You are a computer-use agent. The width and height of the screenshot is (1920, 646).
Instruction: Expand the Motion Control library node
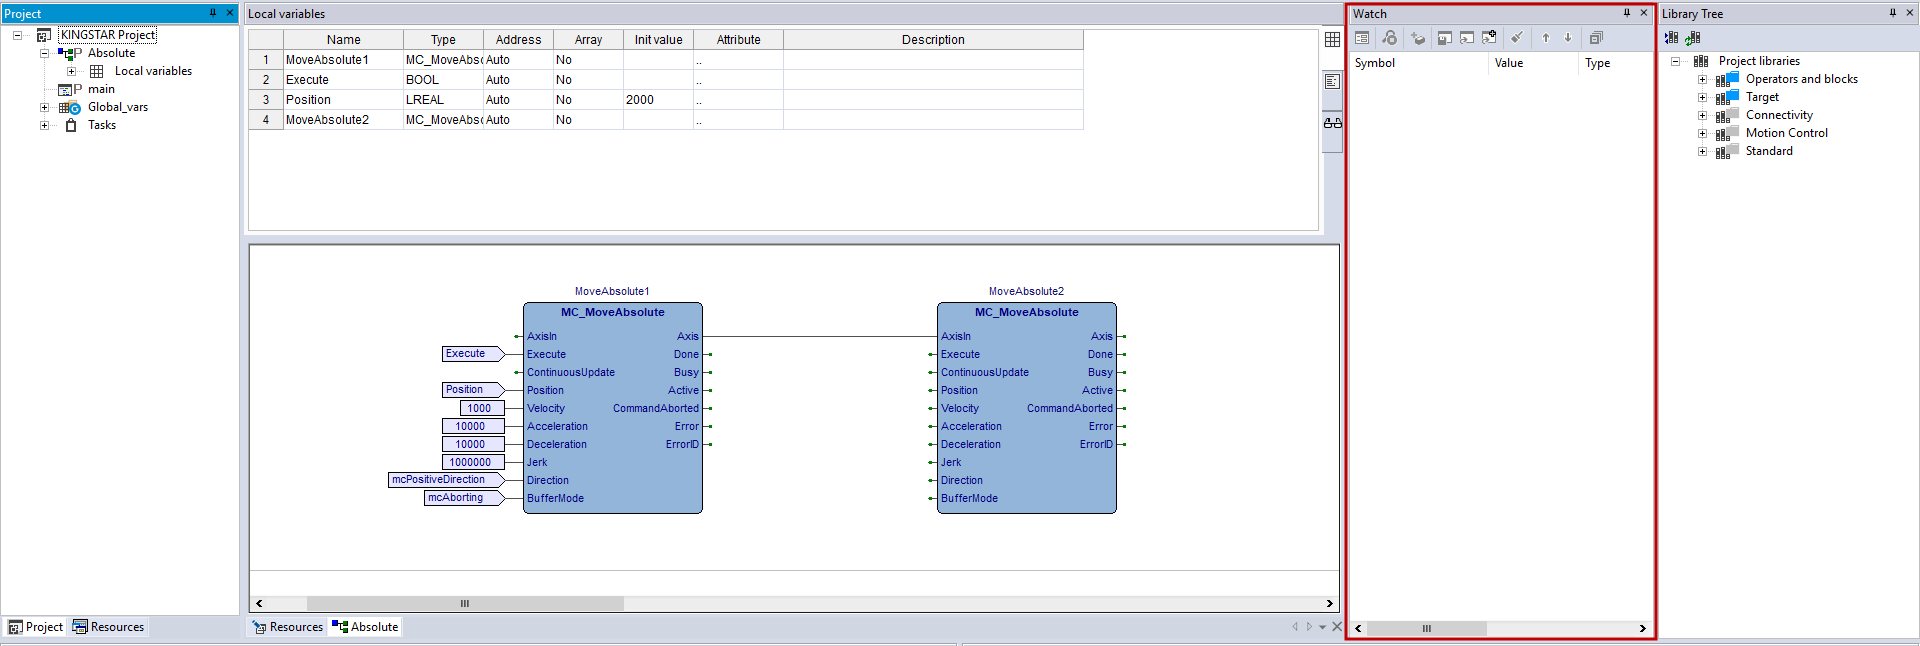tap(1702, 133)
